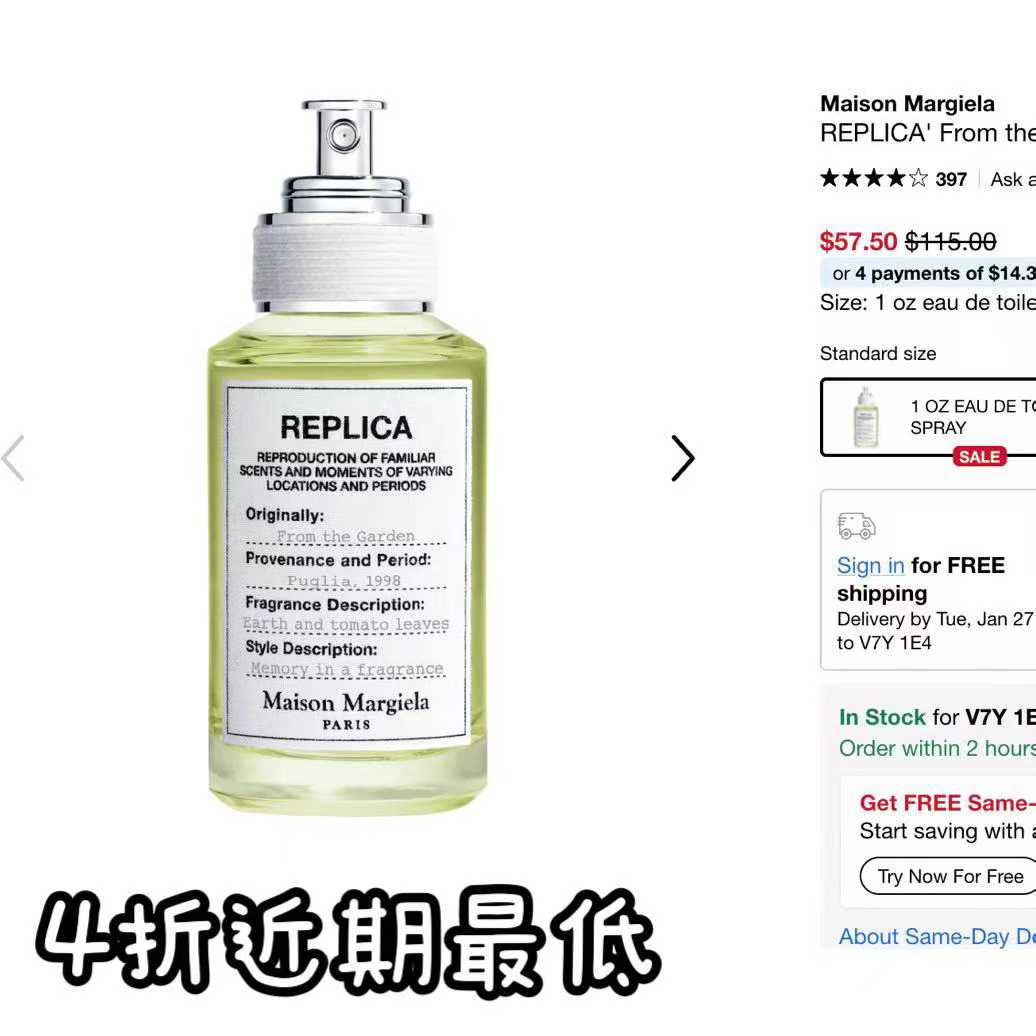Select the 1 oz bottle thumbnail
Viewport: 1036px width, 1036px height.
(x=866, y=418)
